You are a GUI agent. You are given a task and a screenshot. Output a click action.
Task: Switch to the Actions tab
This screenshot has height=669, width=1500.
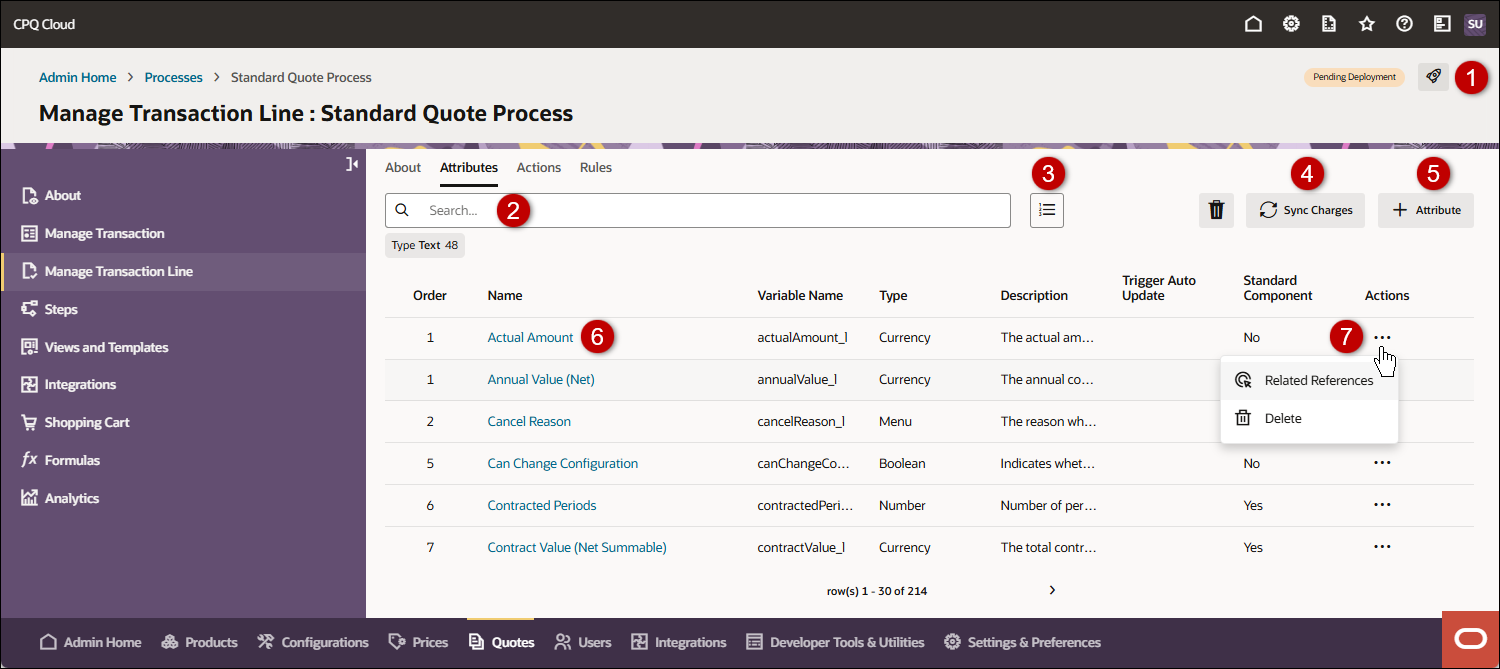538,168
